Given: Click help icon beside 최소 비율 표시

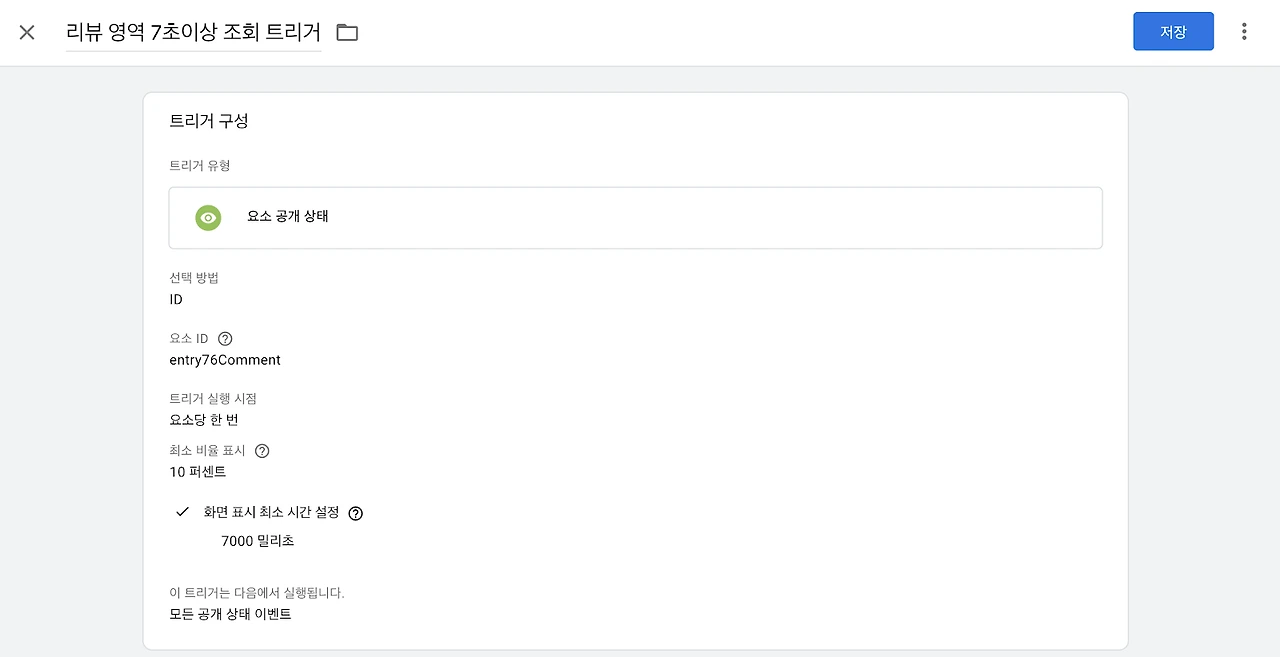Looking at the screenshot, I should (262, 451).
